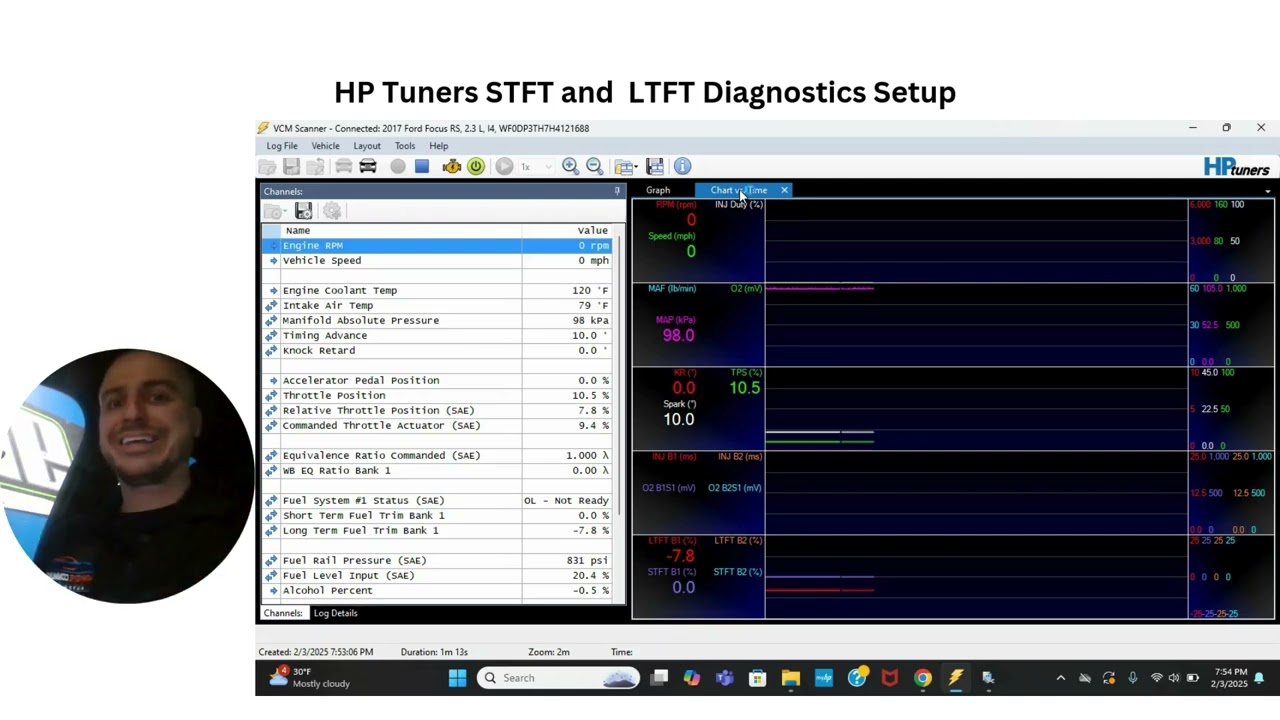Select the Knock Retard channel row
Viewport: 1280px width, 720px height.
[x=438, y=350]
